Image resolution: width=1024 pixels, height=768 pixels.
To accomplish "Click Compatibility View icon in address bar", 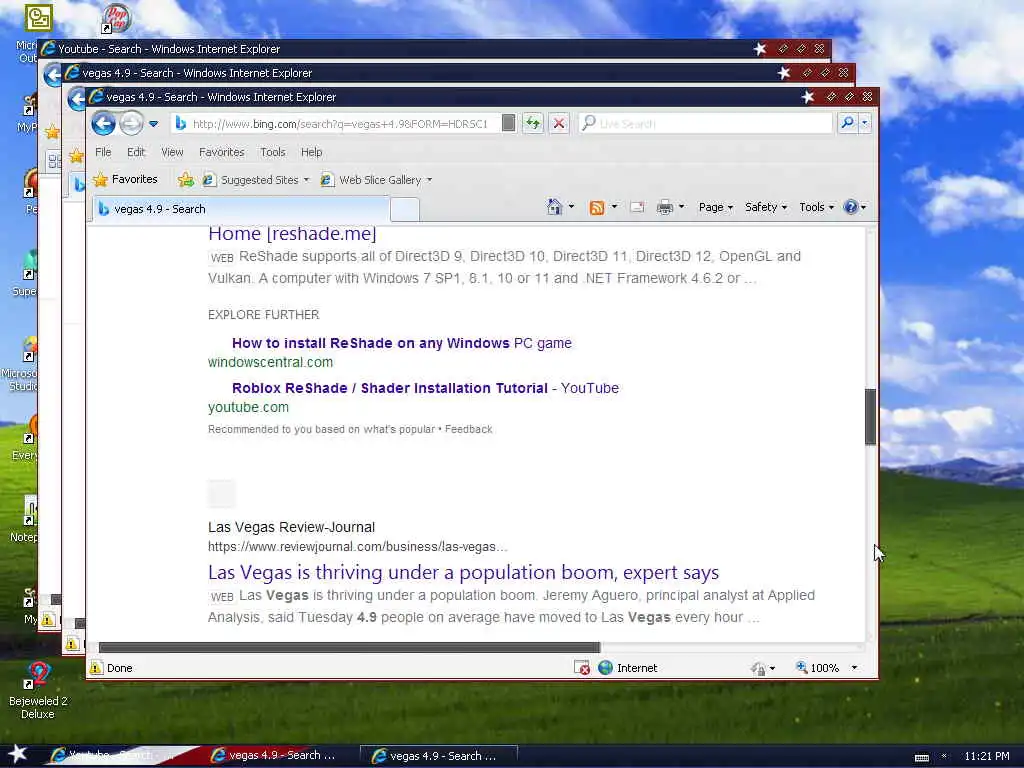I will tap(508, 123).
